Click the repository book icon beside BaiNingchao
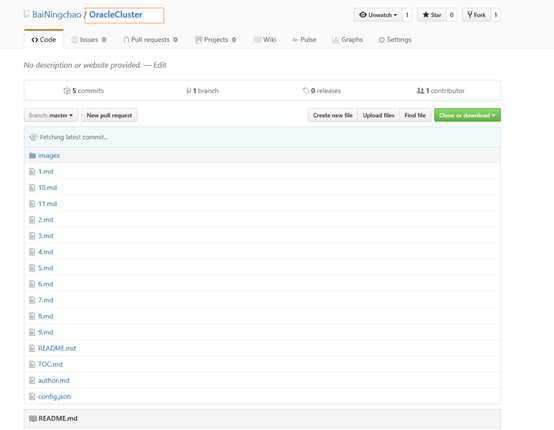The height and width of the screenshot is (430, 554). tap(27, 14)
